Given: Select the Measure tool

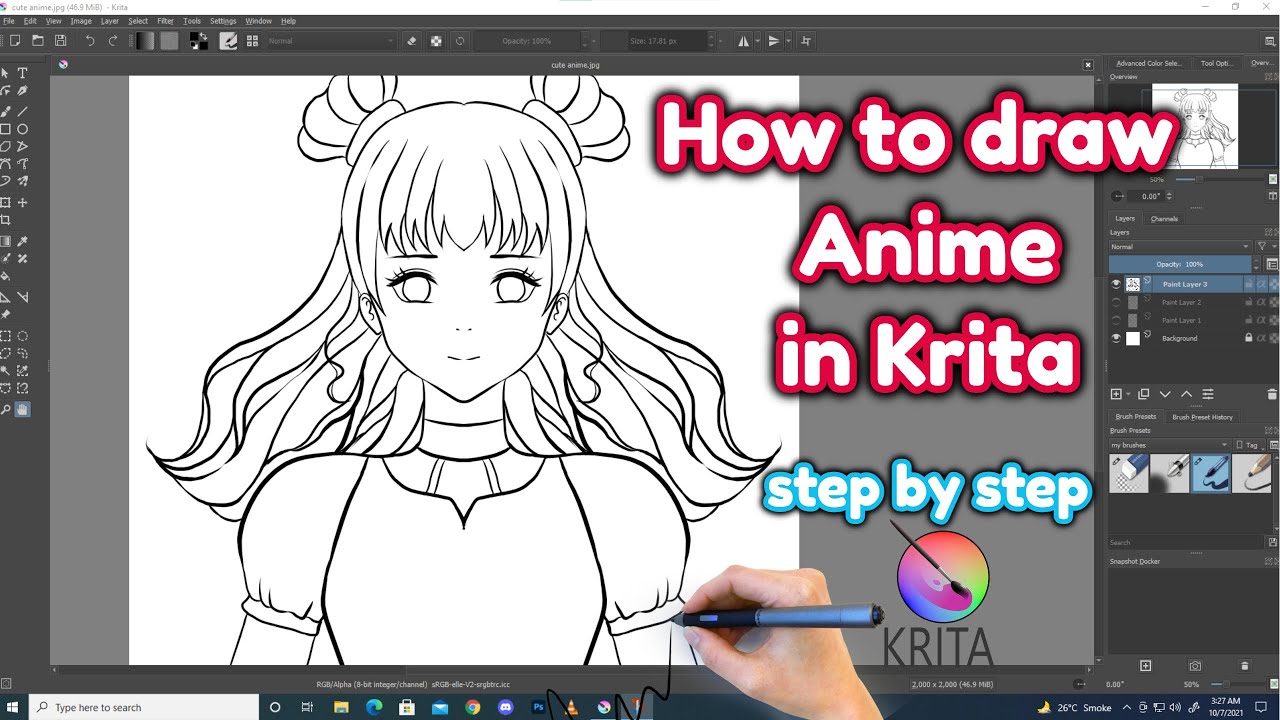Looking at the screenshot, I should [22, 297].
